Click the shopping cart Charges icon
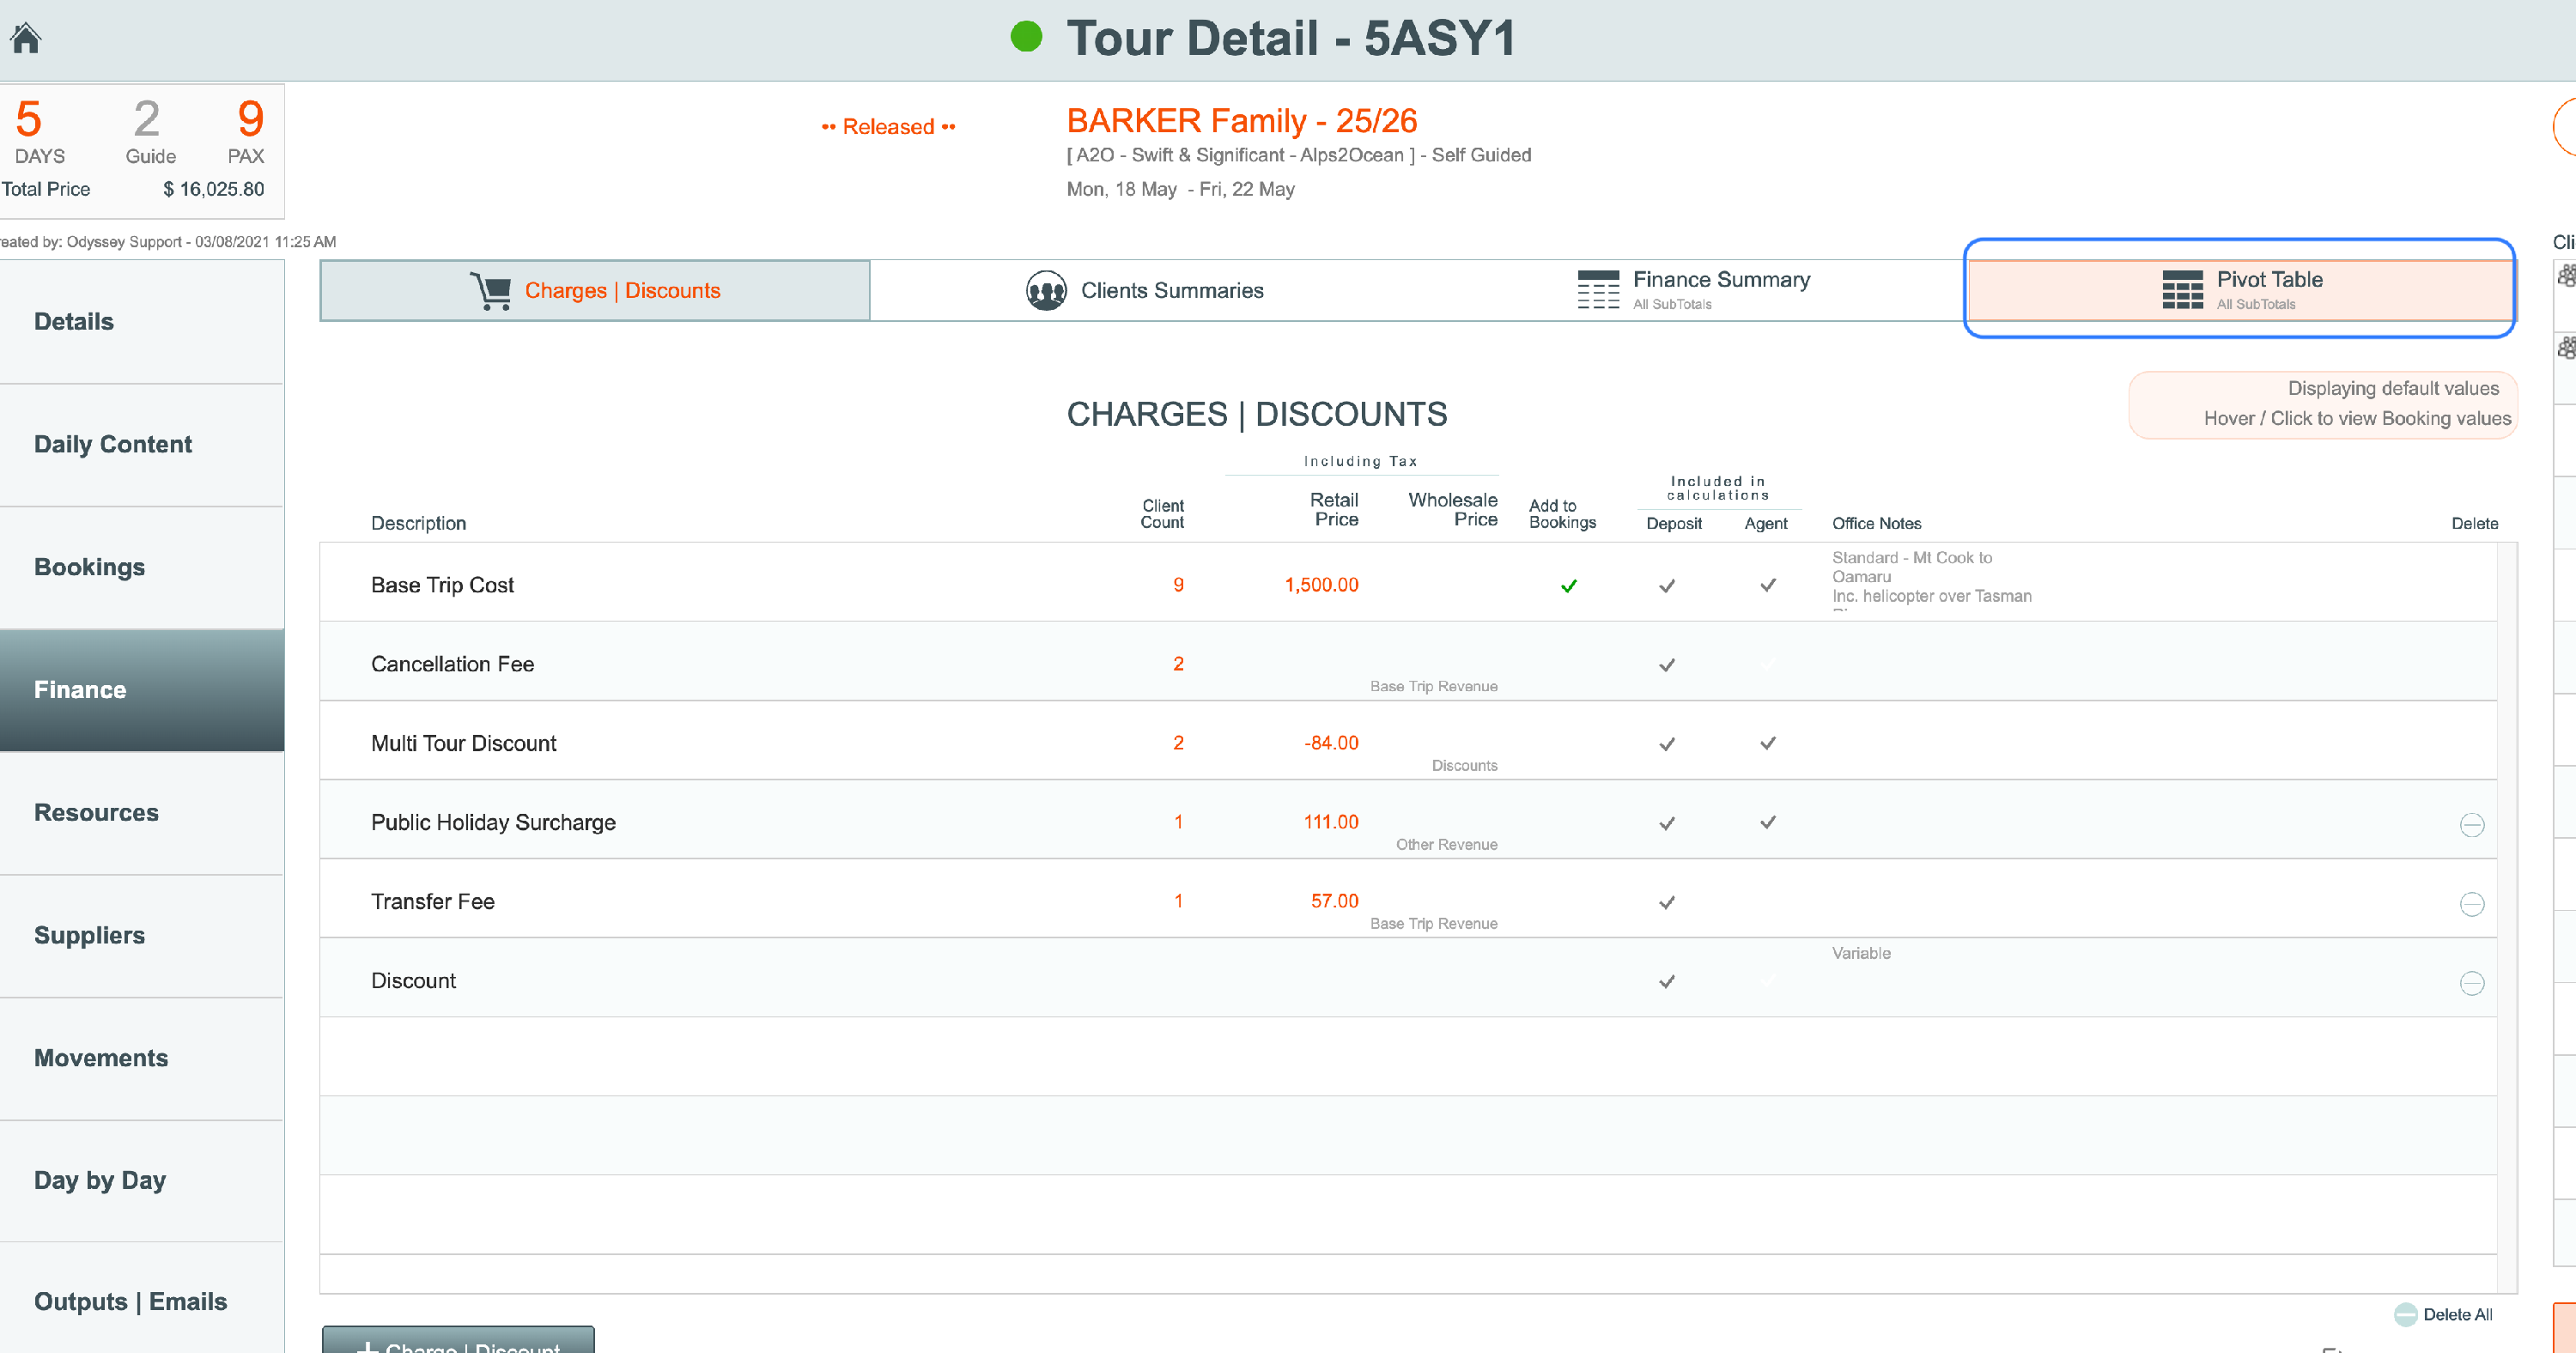 pos(491,291)
